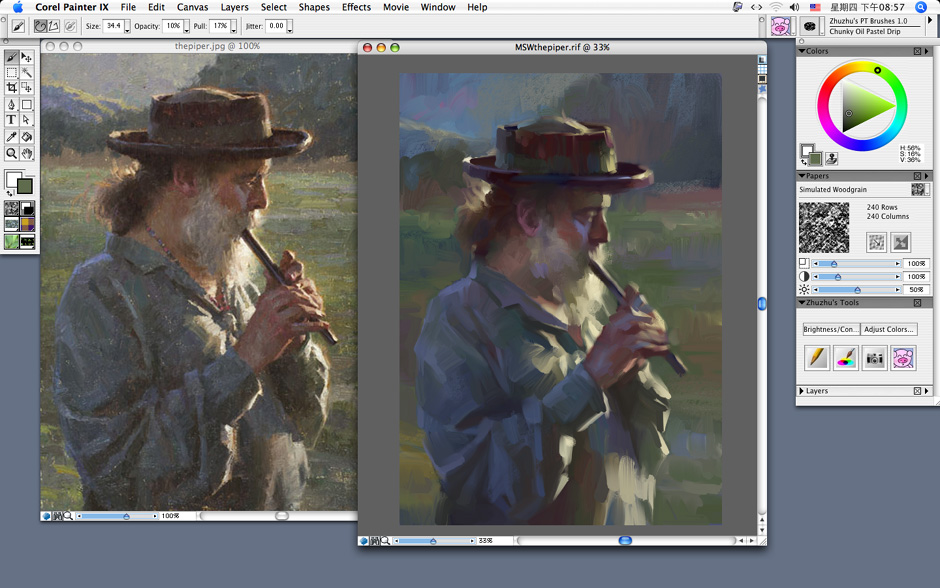Click the pencil icon in Zhuzhu's Tools
This screenshot has width=940, height=588.
point(817,358)
